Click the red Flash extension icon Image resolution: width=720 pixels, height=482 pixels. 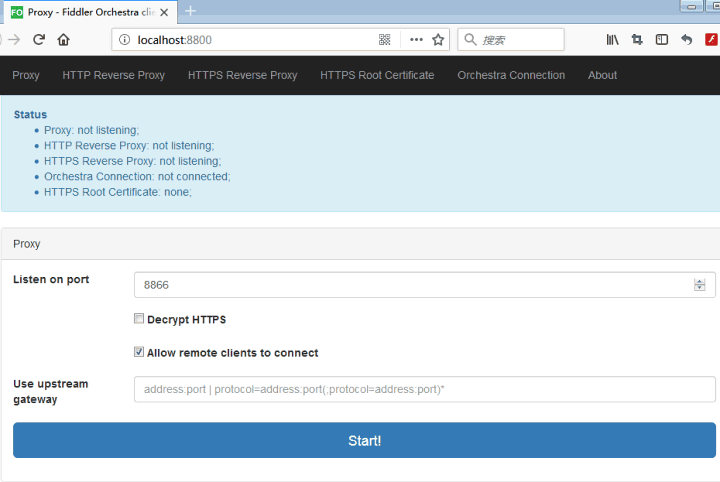pos(711,39)
